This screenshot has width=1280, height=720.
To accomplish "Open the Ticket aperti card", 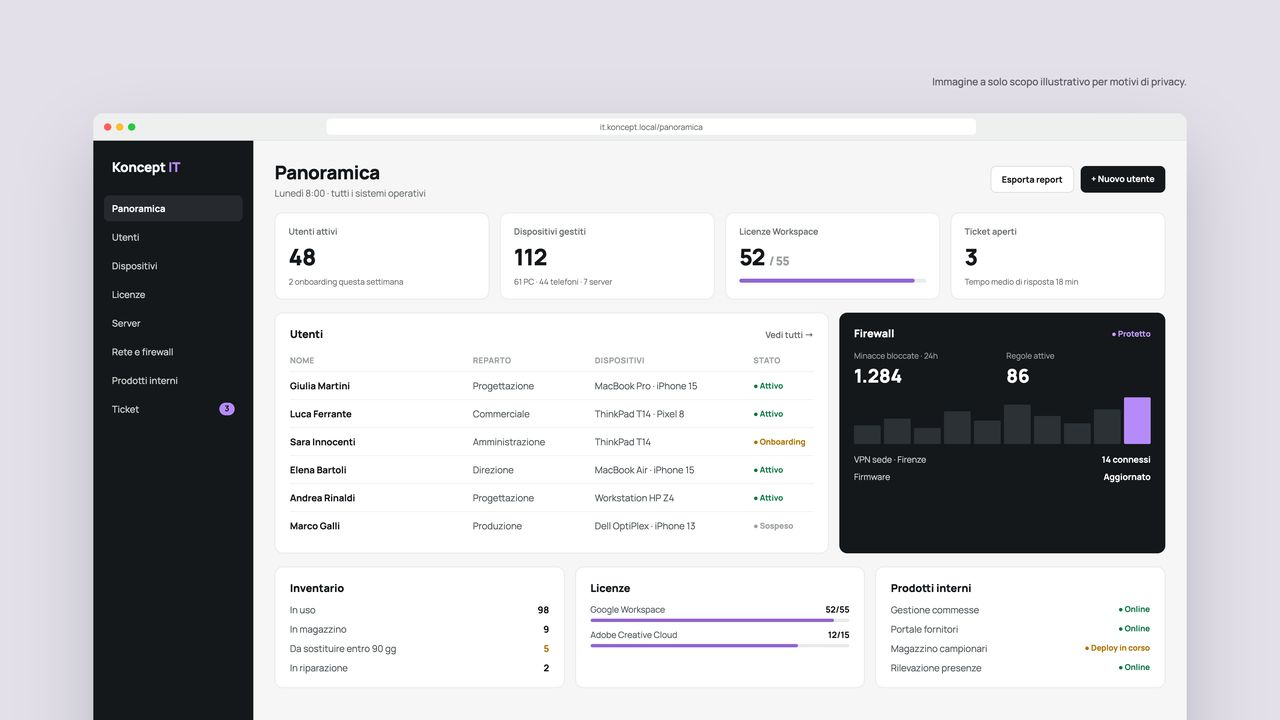I will pyautogui.click(x=1058, y=256).
